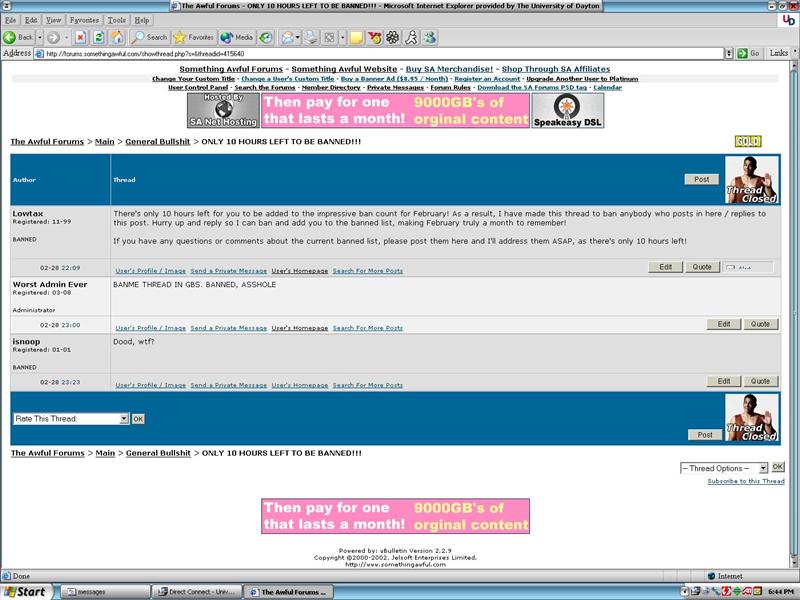800x600 pixels.
Task: Click Edit on Lowtax's post
Action: coord(665,267)
